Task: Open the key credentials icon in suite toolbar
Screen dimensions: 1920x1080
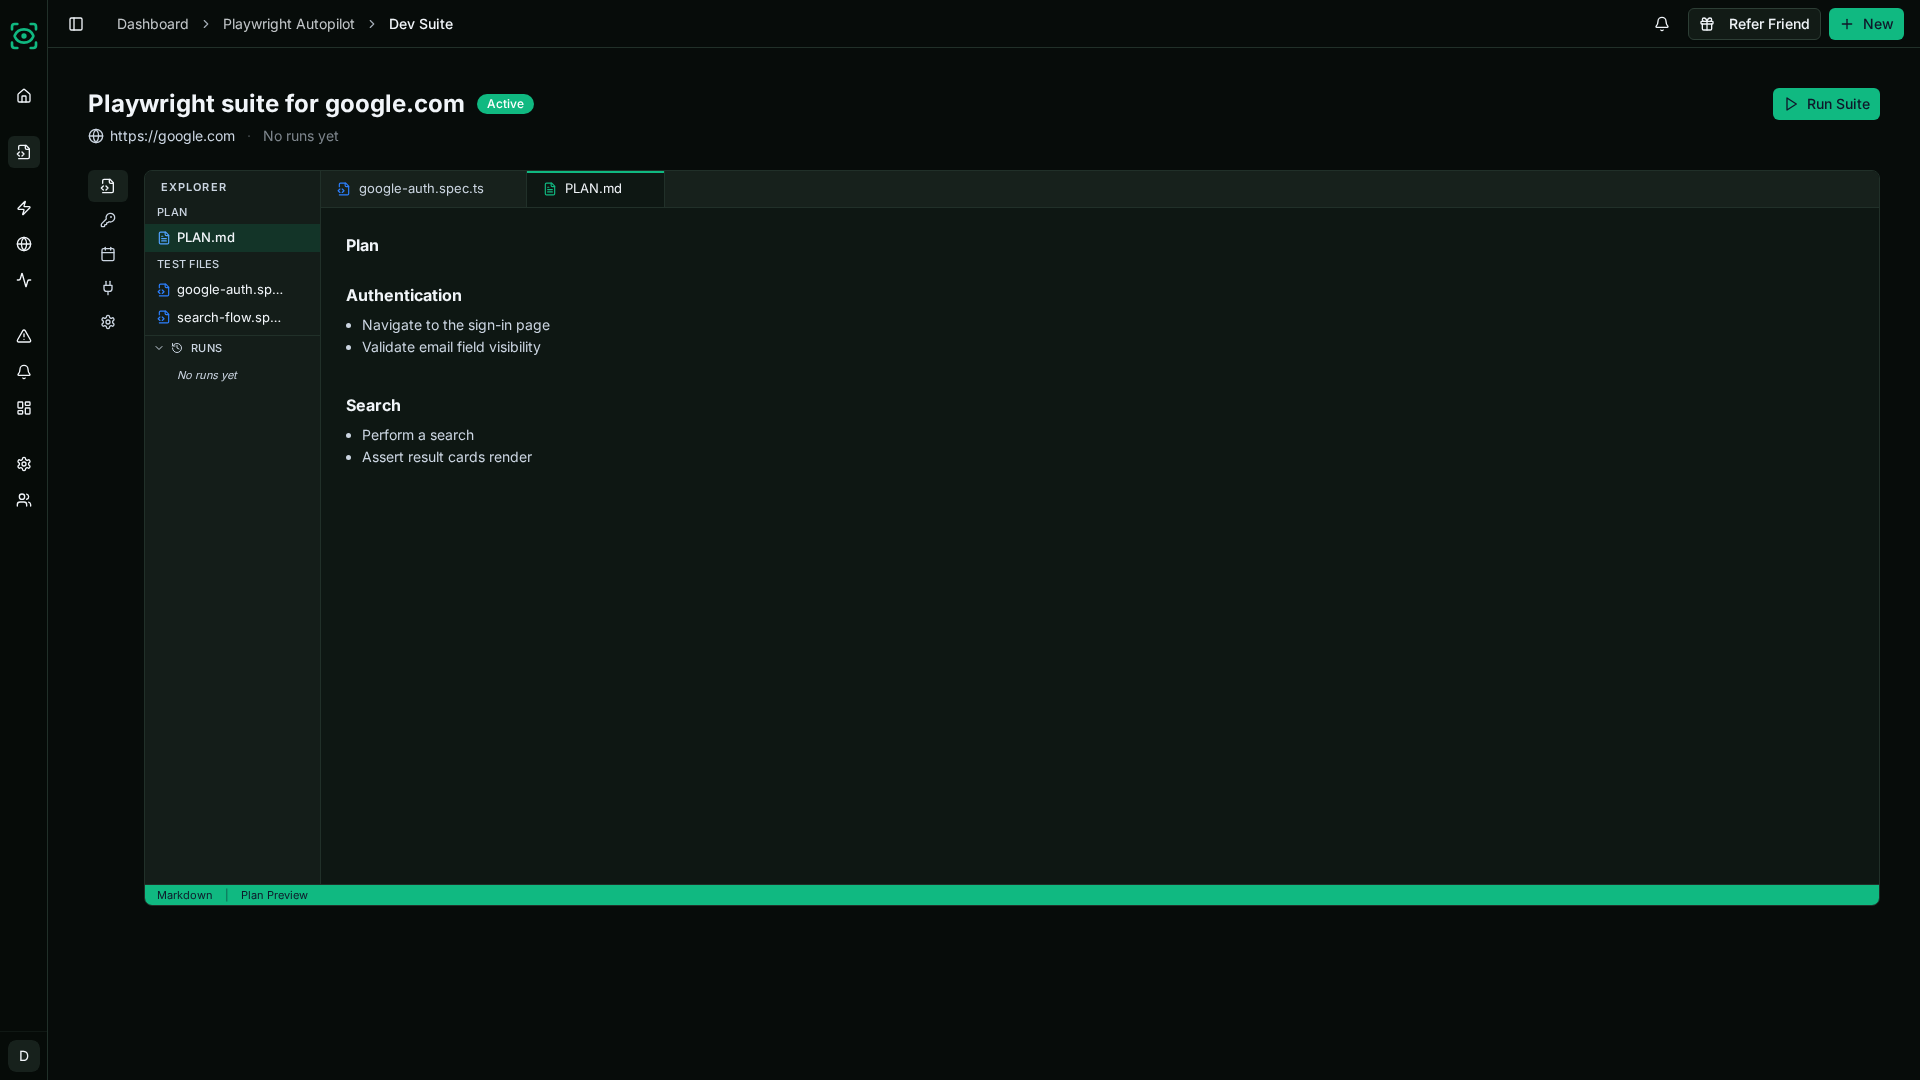Action: [x=108, y=220]
